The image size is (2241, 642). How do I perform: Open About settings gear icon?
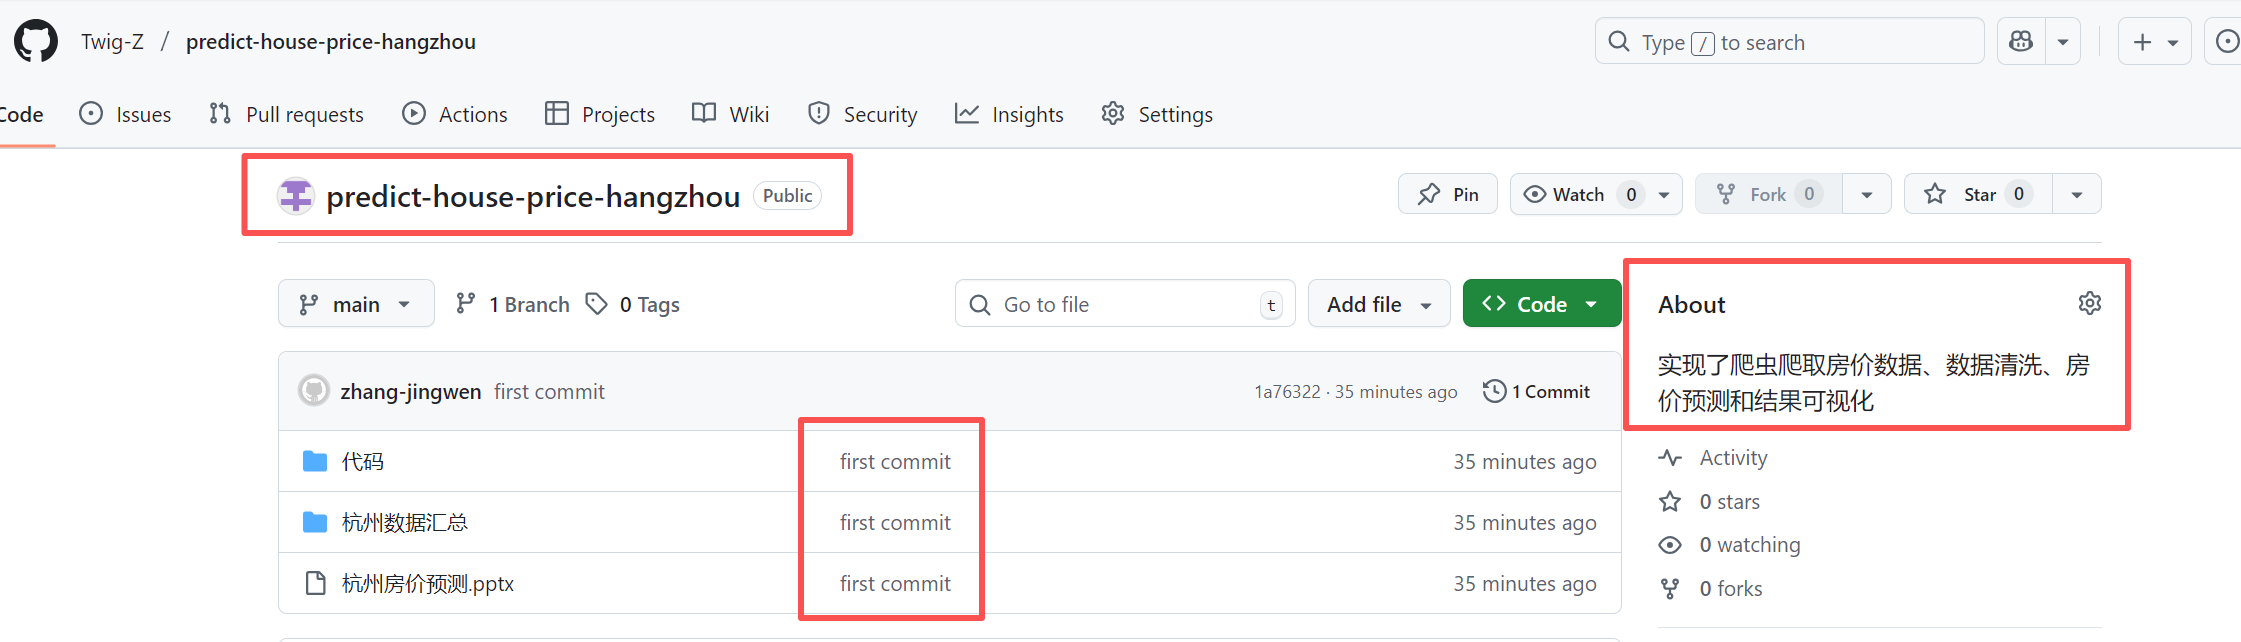(2089, 303)
